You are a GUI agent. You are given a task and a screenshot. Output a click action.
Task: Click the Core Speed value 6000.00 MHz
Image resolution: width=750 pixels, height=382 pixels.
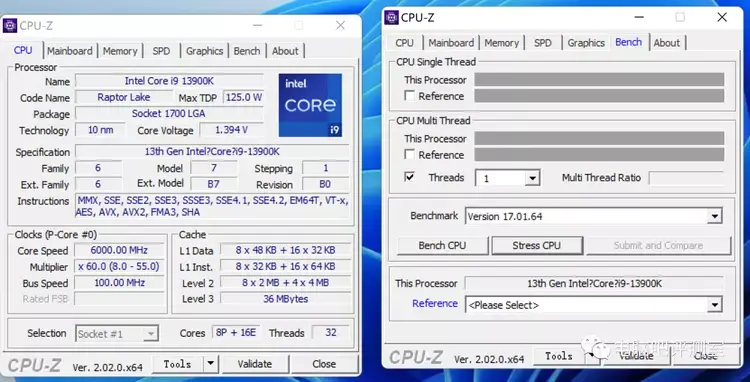(119, 250)
